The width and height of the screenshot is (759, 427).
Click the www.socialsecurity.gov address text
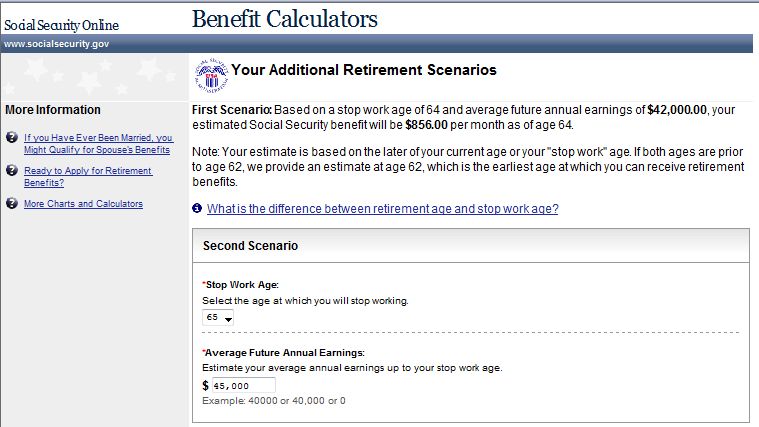coord(56,45)
